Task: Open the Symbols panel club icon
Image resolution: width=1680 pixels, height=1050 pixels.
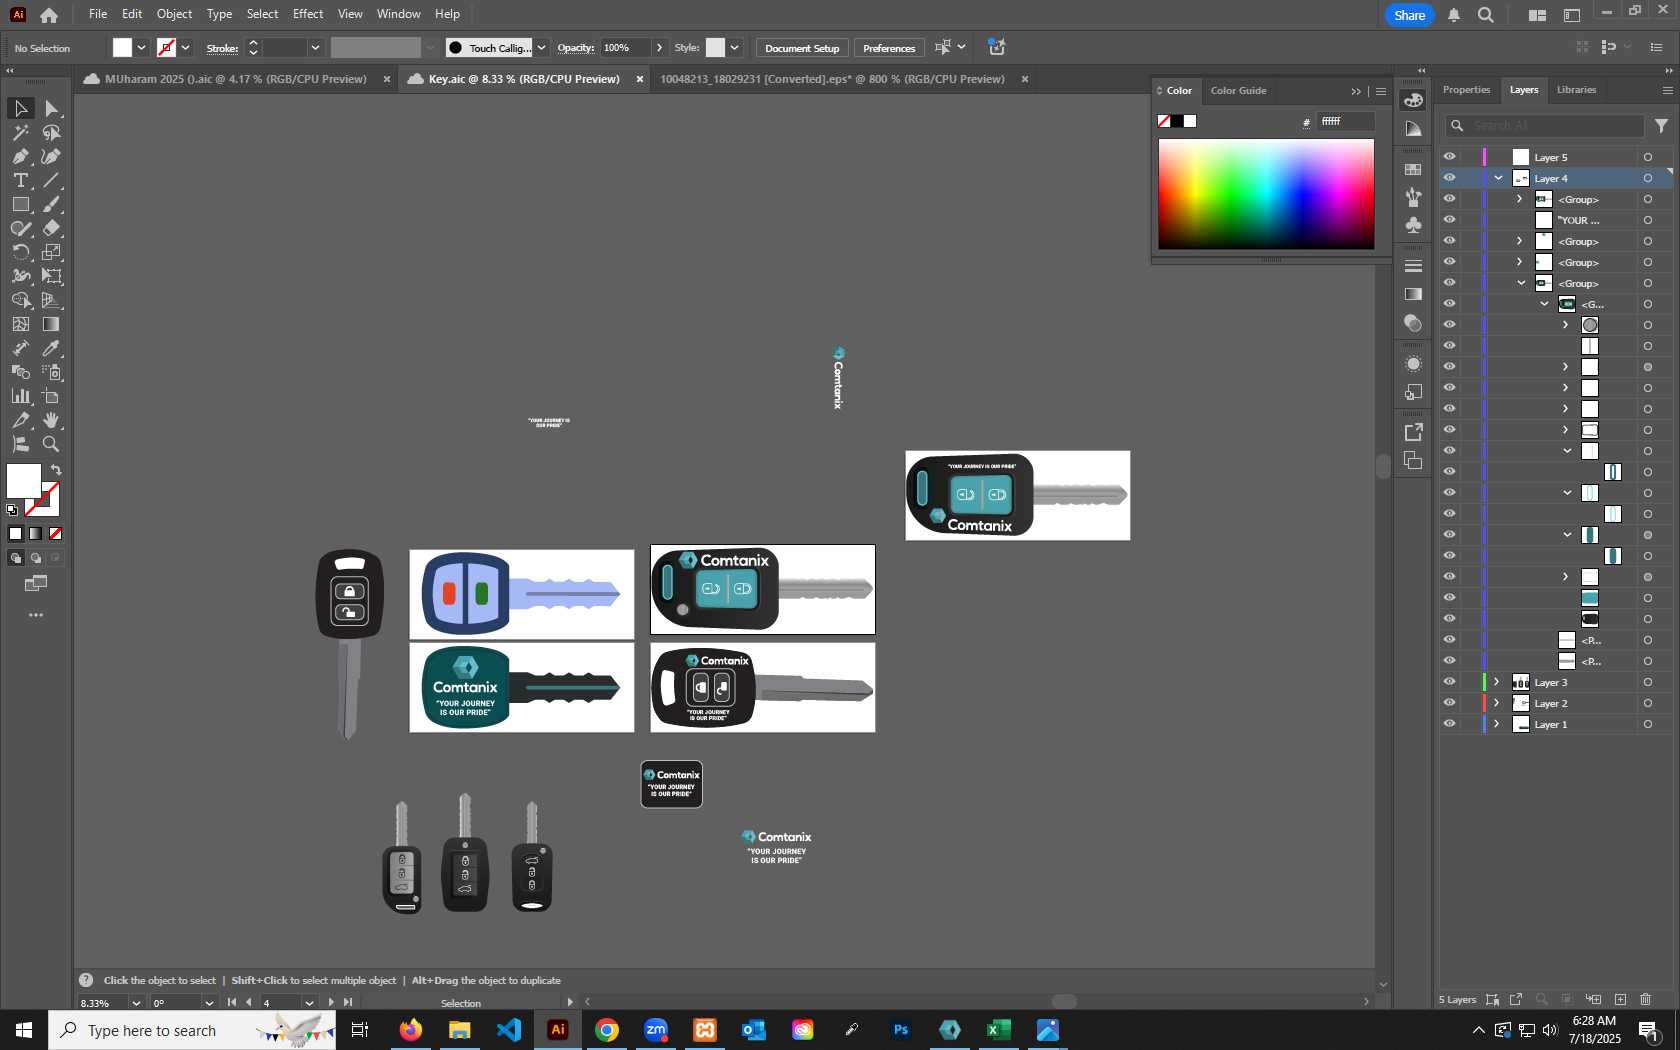Action: (x=1413, y=225)
